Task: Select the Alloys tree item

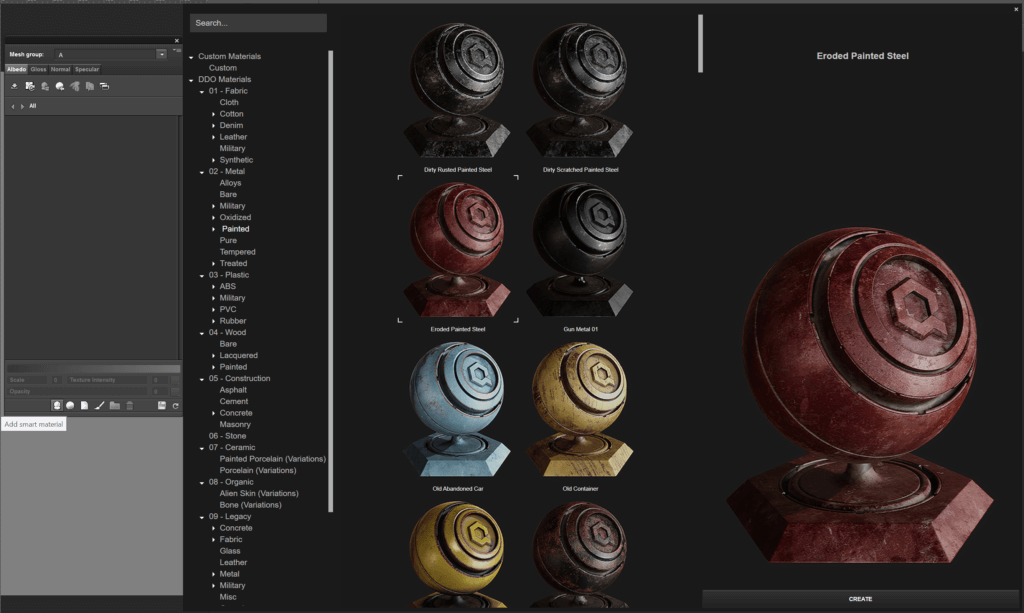Action: [x=231, y=183]
